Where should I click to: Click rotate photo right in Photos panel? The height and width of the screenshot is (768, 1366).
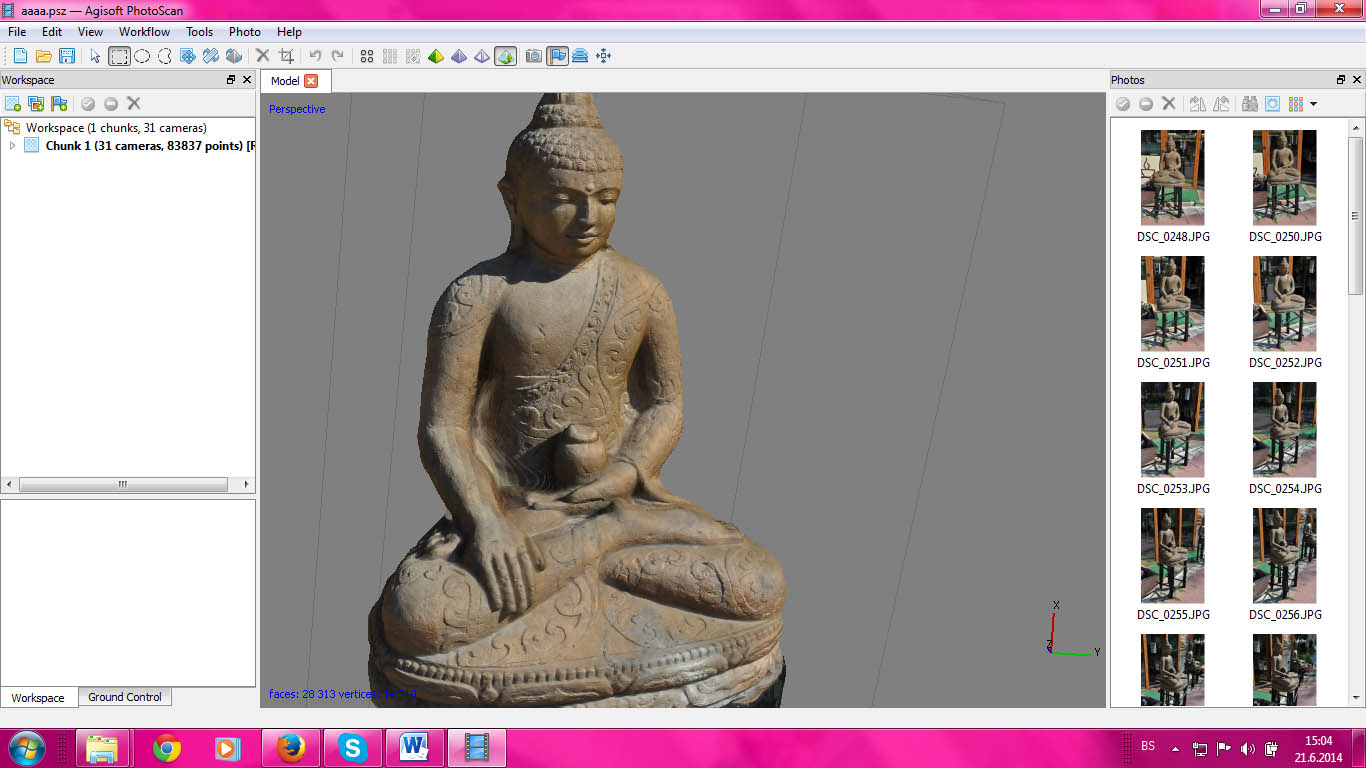point(1197,103)
